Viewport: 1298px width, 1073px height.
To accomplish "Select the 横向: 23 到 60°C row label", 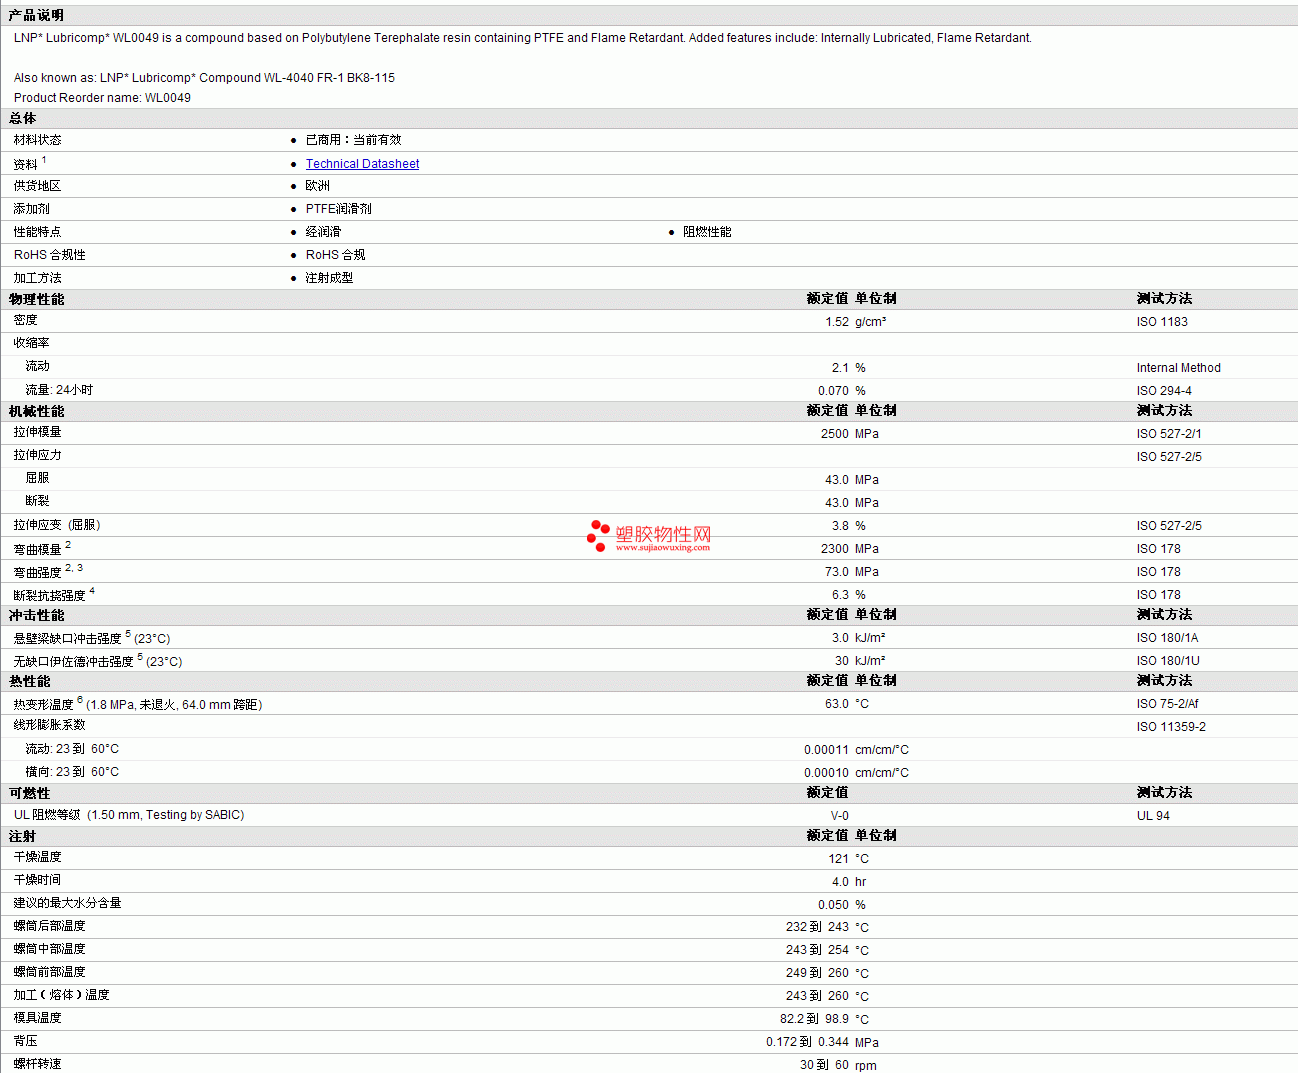I will click(72, 772).
